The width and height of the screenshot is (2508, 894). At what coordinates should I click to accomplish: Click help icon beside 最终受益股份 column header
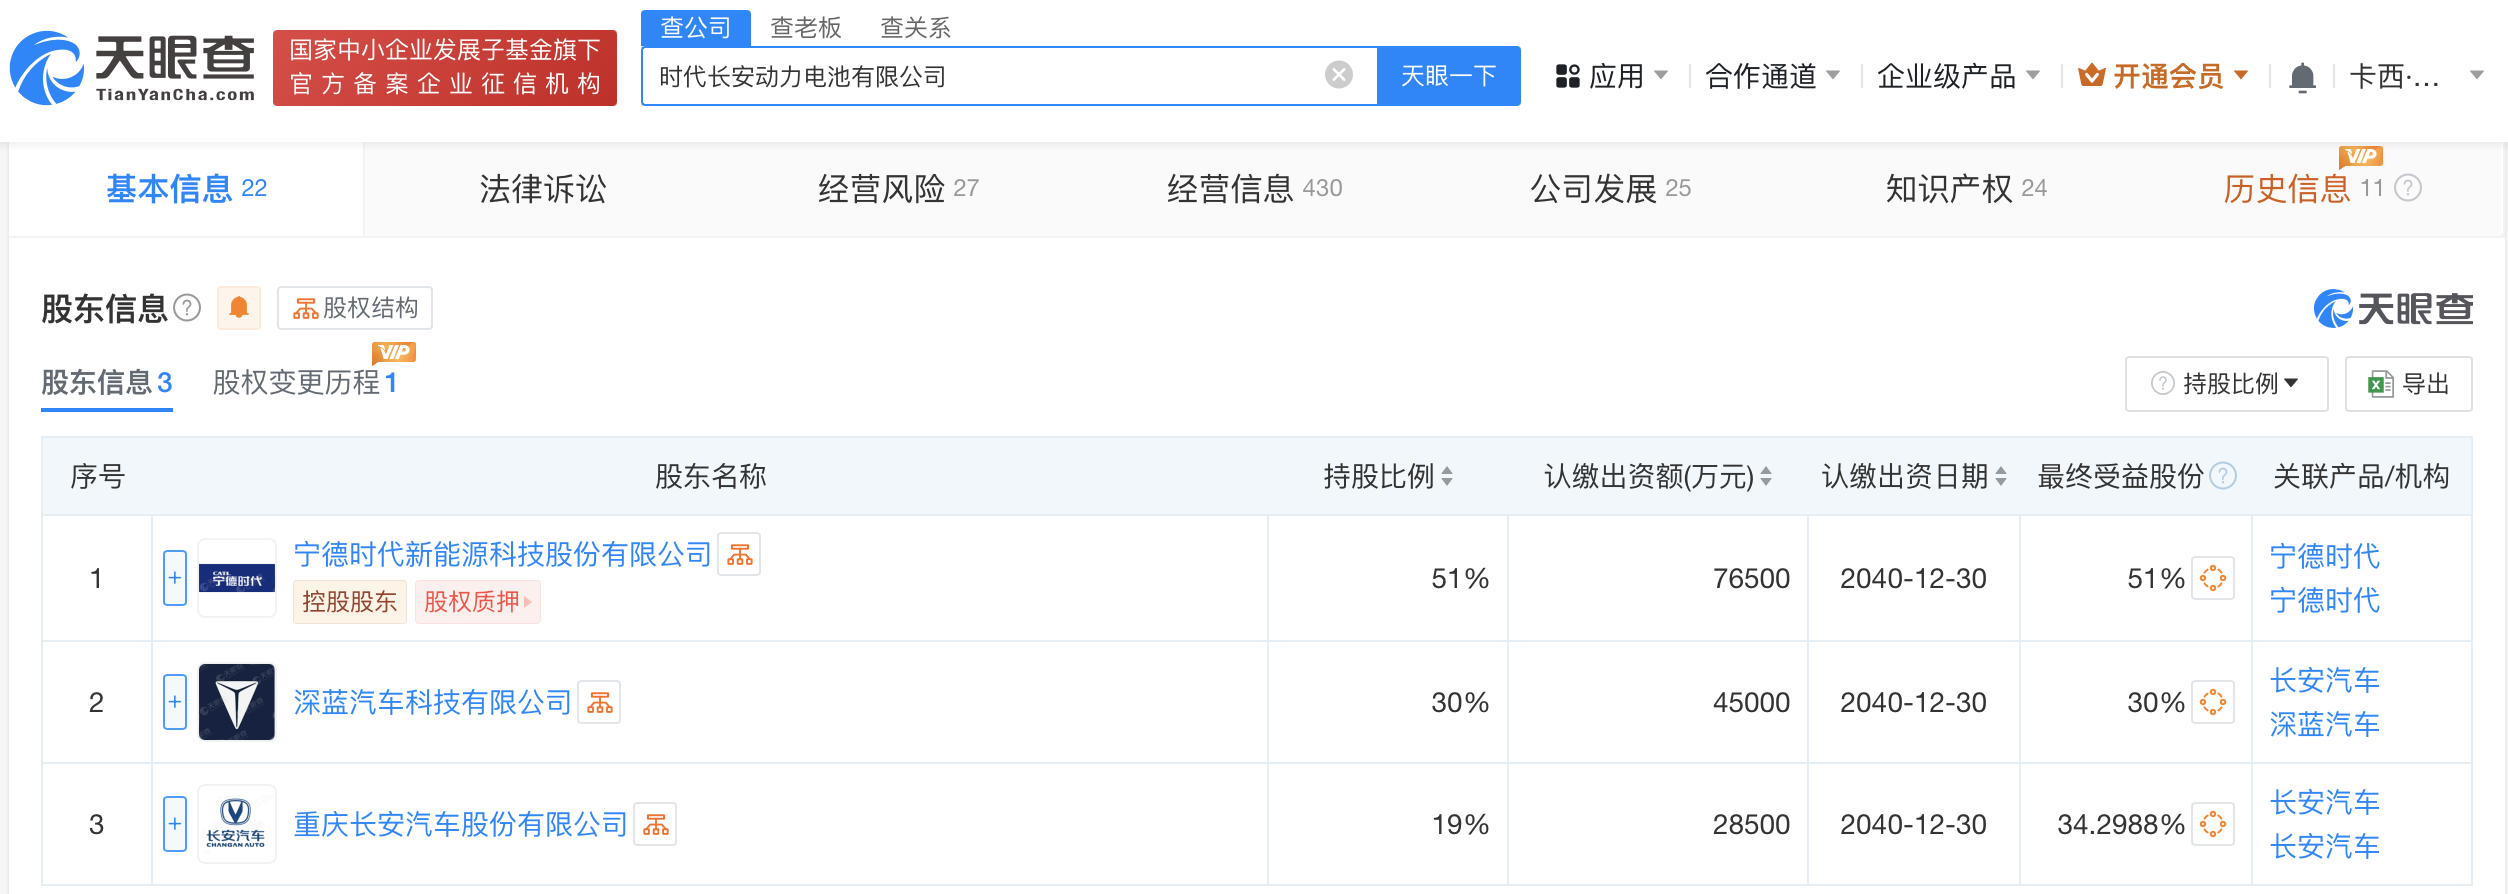click(x=2223, y=476)
